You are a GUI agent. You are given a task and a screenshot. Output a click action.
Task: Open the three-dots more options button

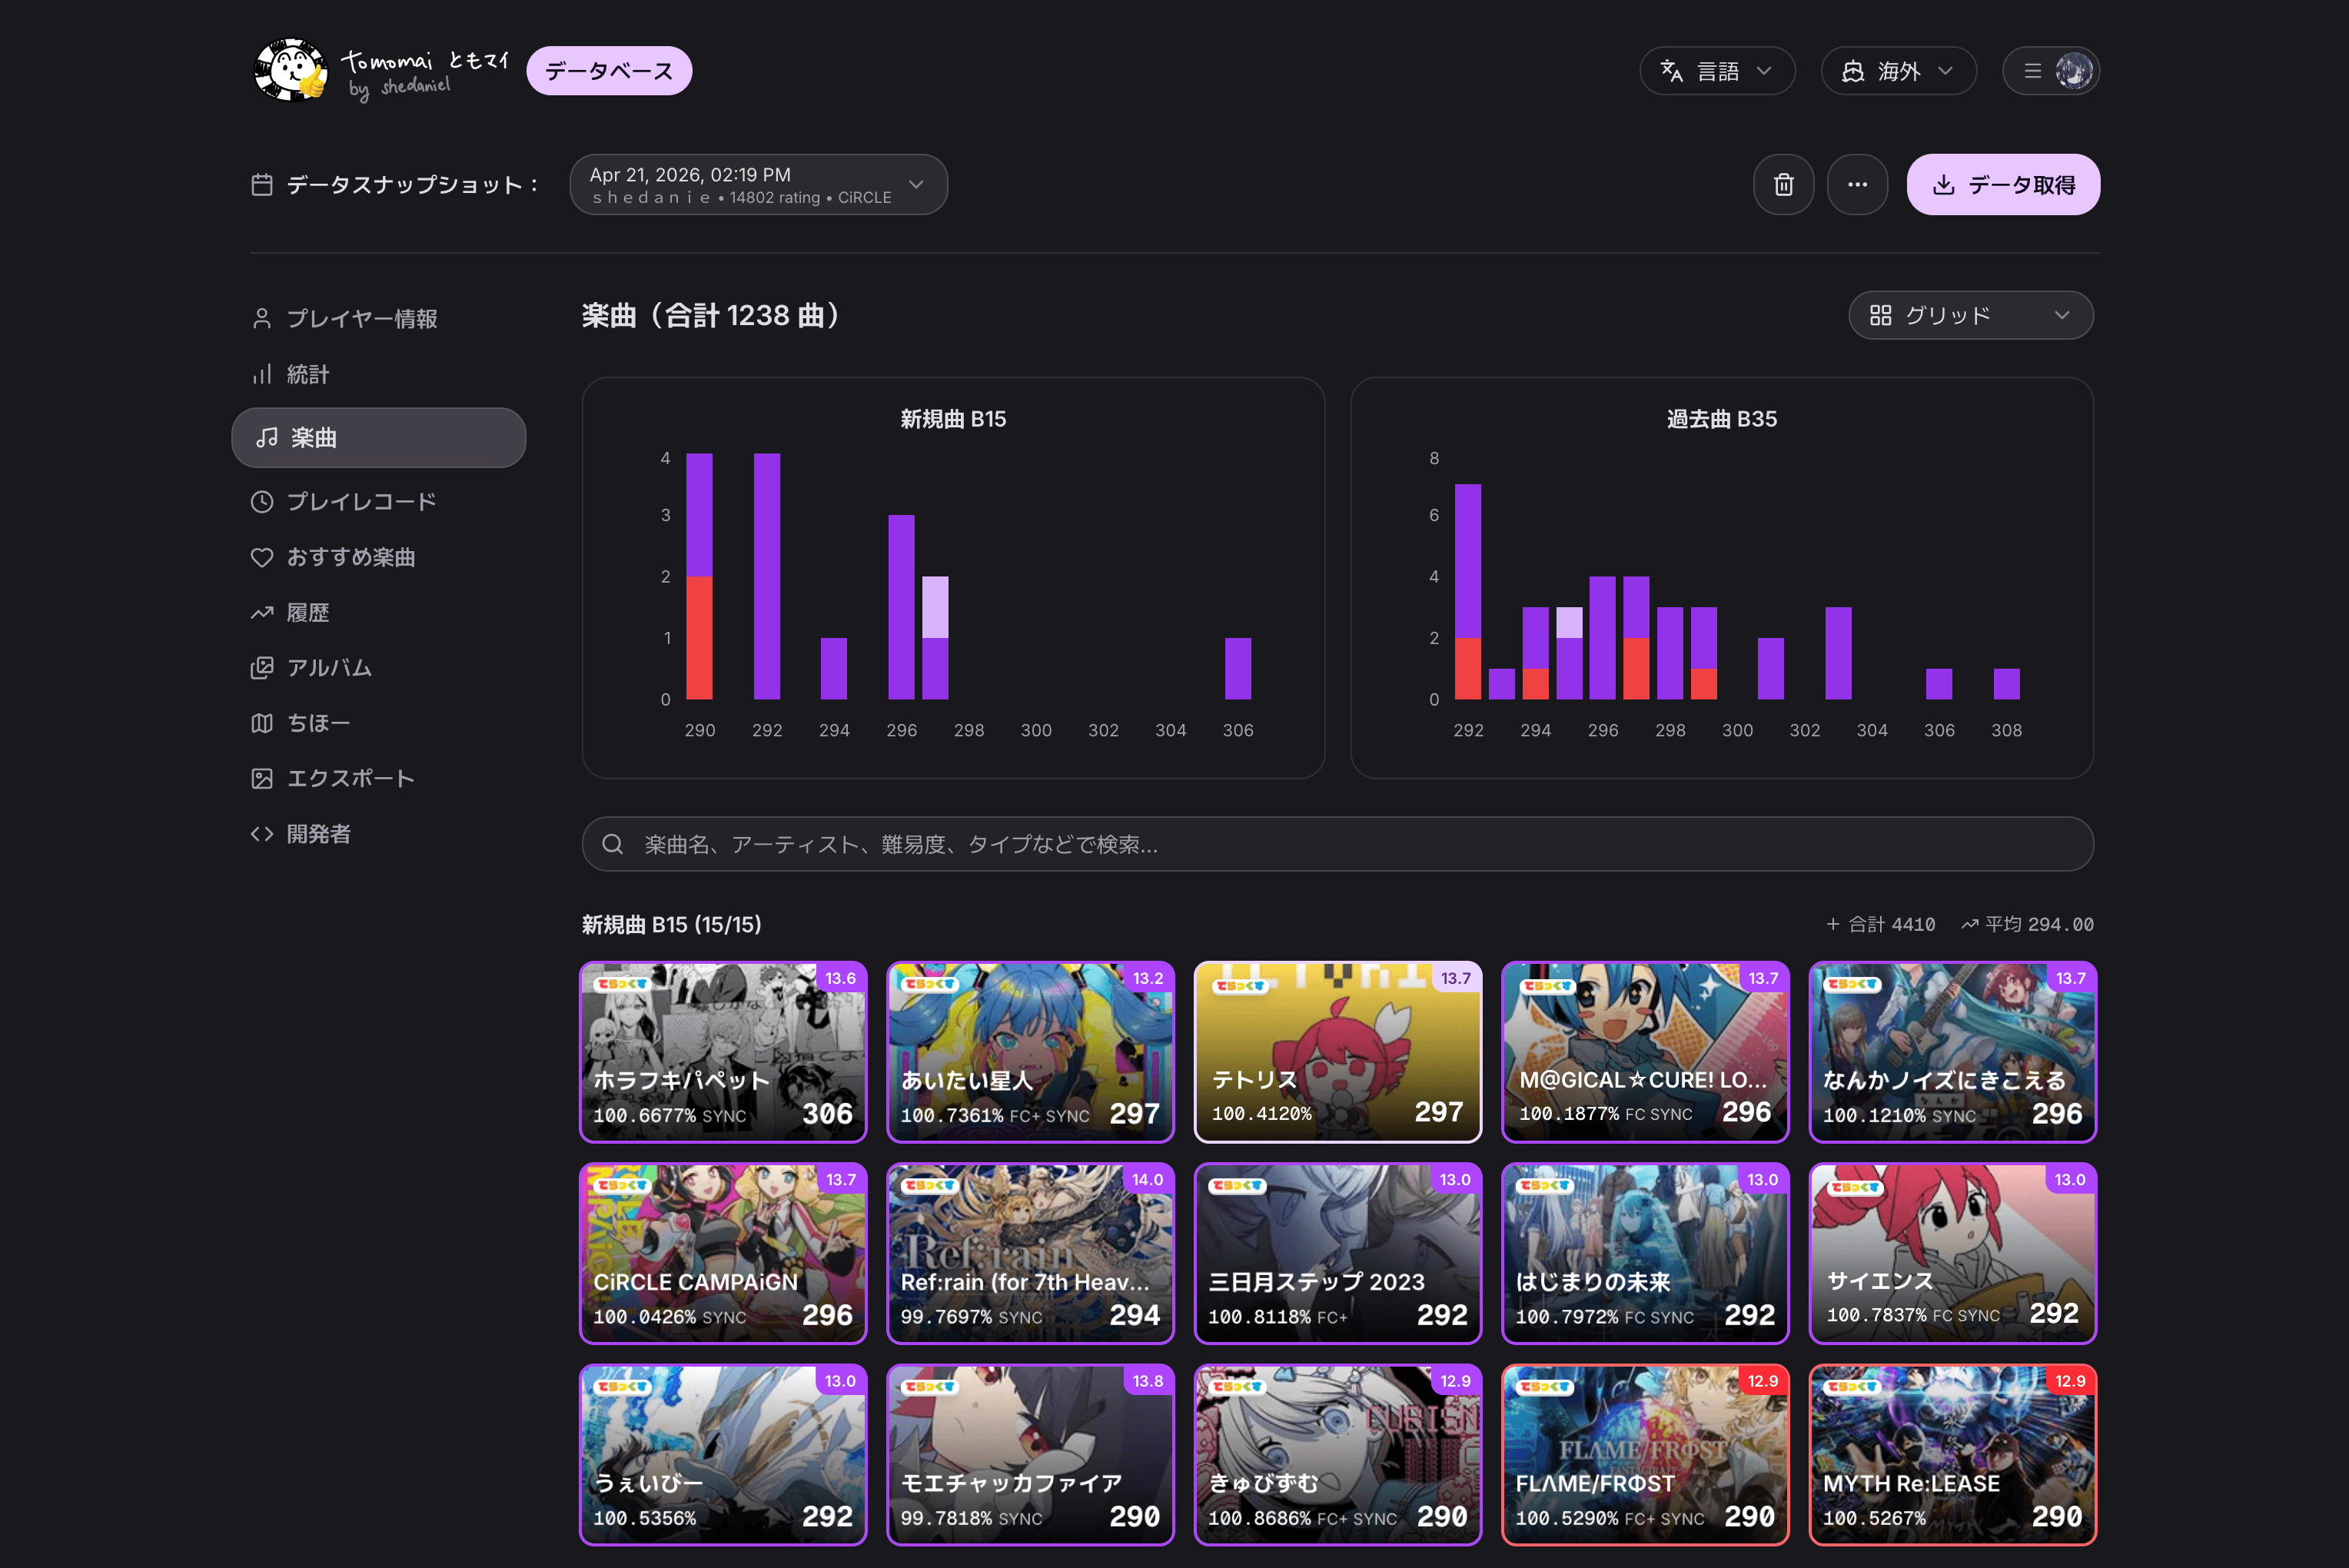tap(1857, 184)
